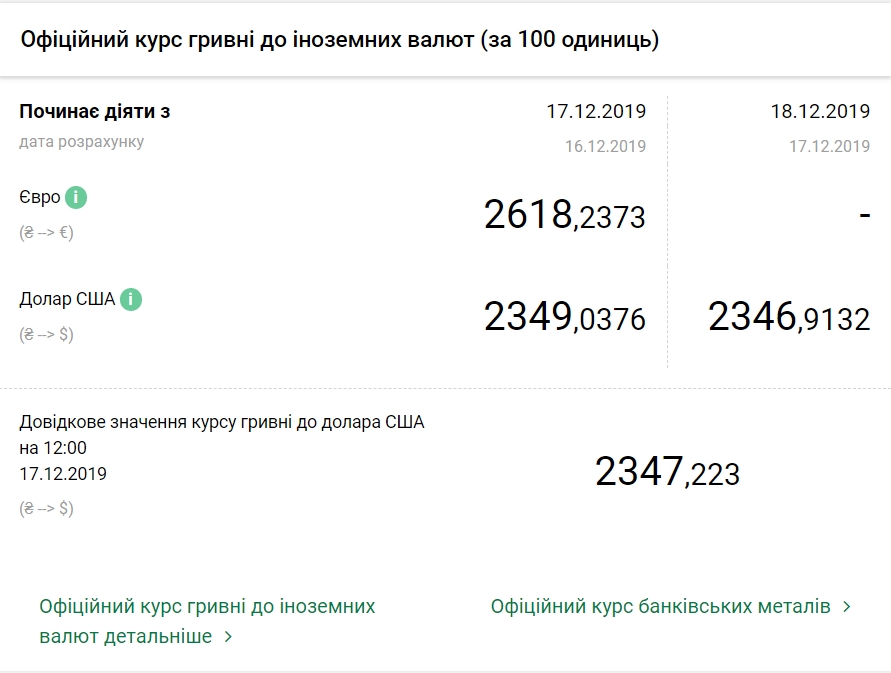Open the US Dollar info tooltip icon

(129, 297)
